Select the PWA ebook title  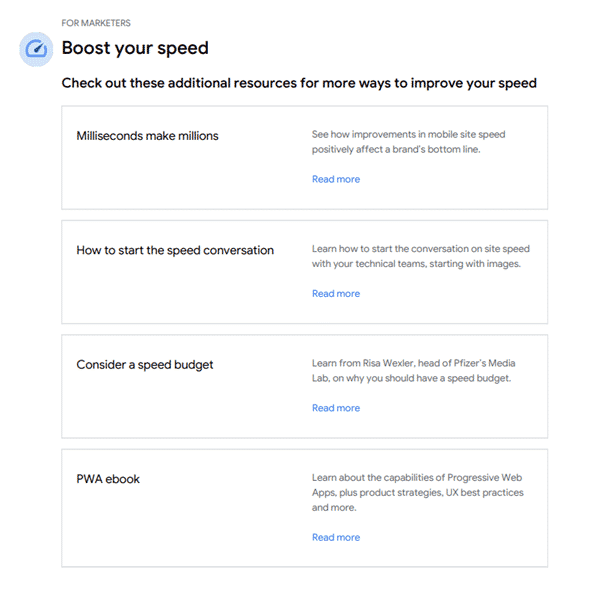(108, 479)
